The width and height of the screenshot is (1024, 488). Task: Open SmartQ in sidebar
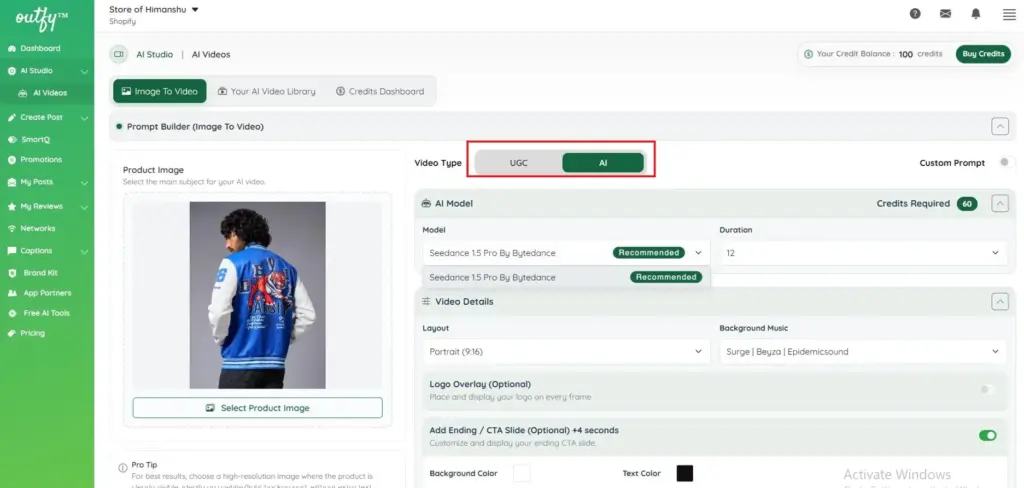click(x=35, y=139)
